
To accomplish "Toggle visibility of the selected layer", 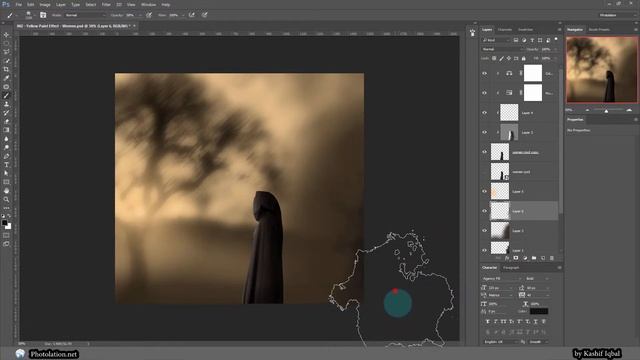I will pyautogui.click(x=484, y=211).
